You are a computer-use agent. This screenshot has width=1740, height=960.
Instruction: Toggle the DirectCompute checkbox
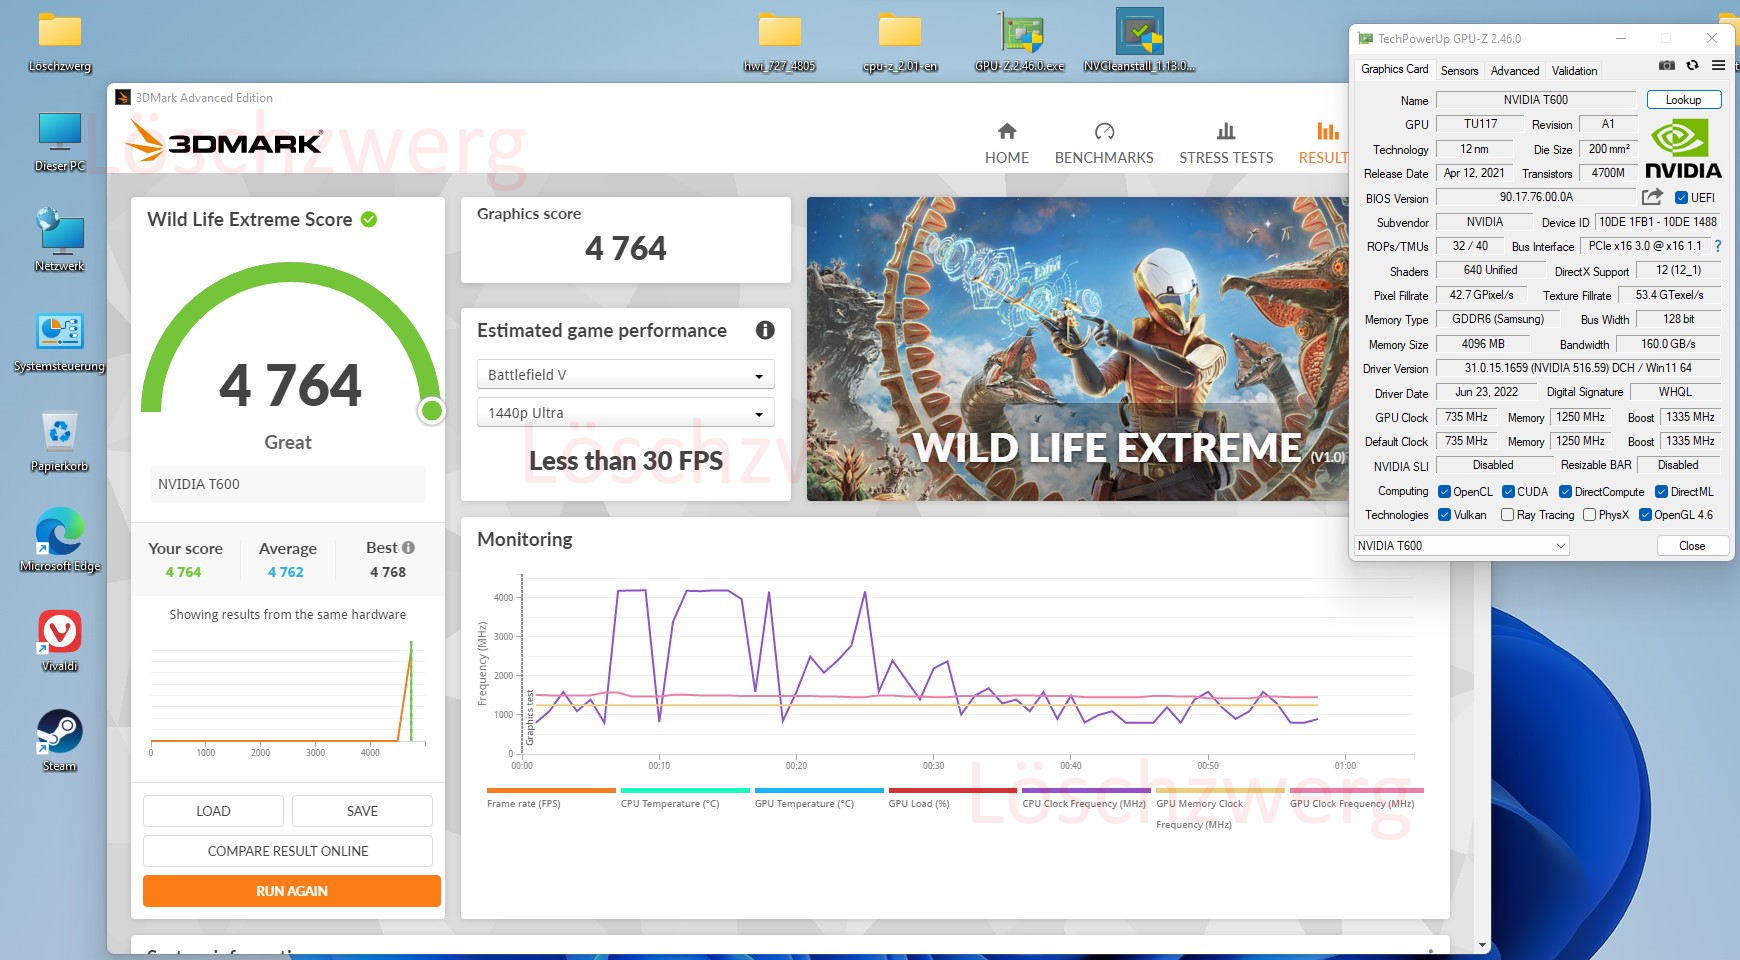click(x=1566, y=491)
